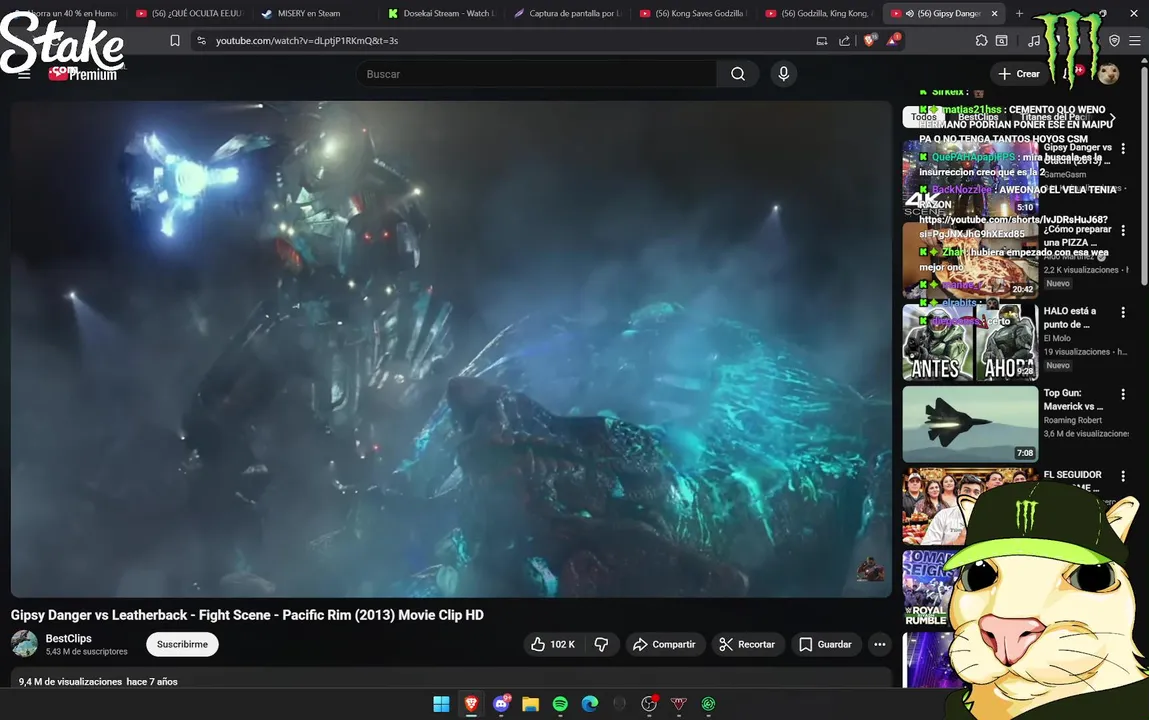
Task: Like the video showing 102 K
Action: pos(553,644)
